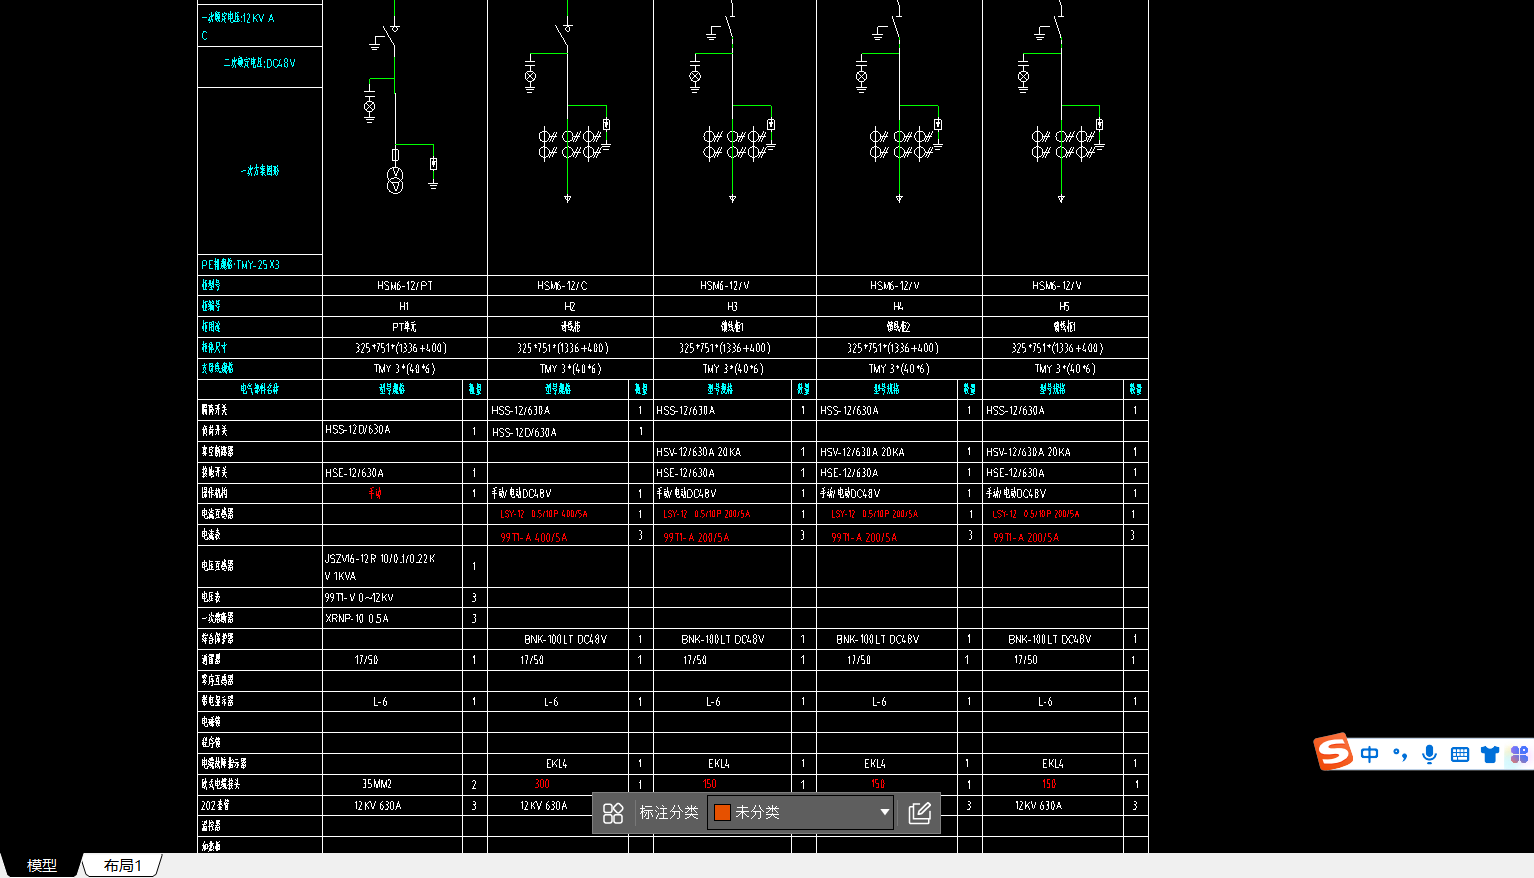The image size is (1534, 878).
Task: Toggle the punctuation mode icon
Action: [x=1400, y=755]
